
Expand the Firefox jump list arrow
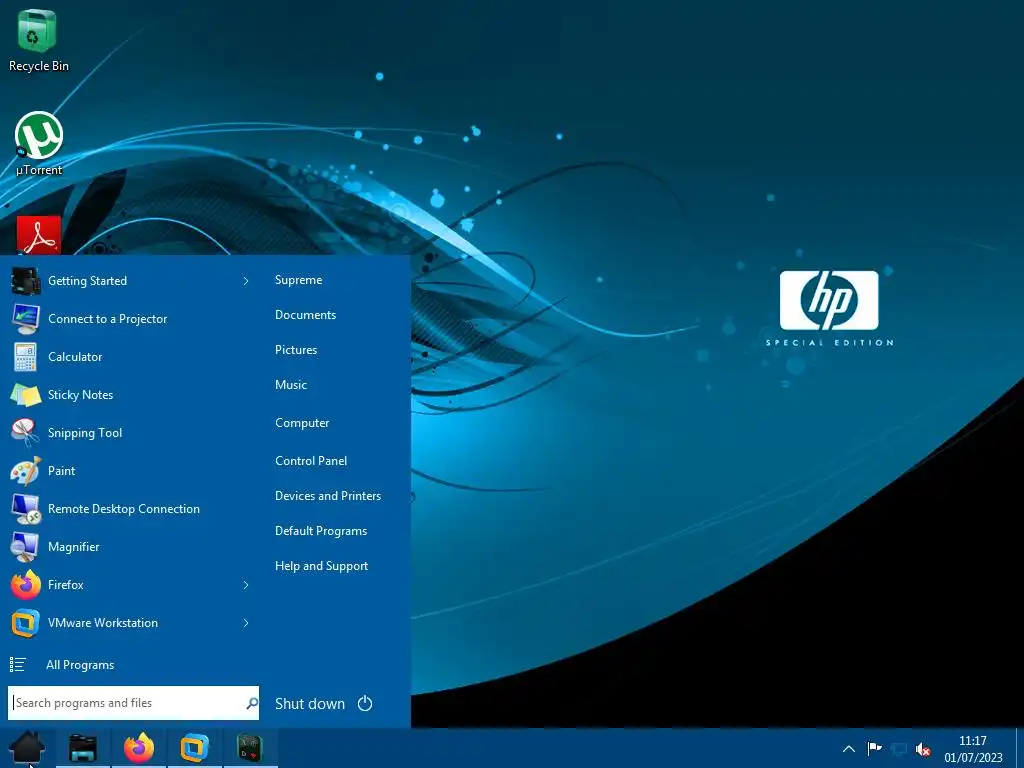point(246,584)
